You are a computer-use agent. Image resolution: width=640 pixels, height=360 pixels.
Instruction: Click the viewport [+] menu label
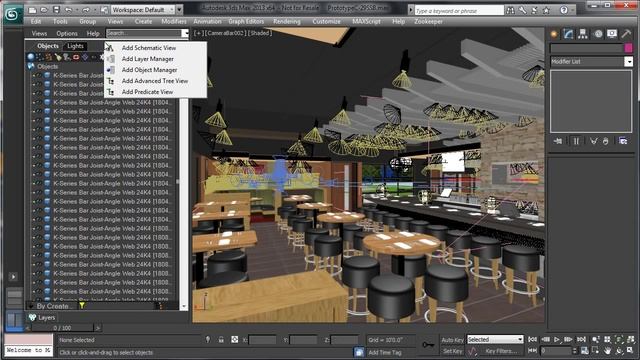click(x=198, y=33)
